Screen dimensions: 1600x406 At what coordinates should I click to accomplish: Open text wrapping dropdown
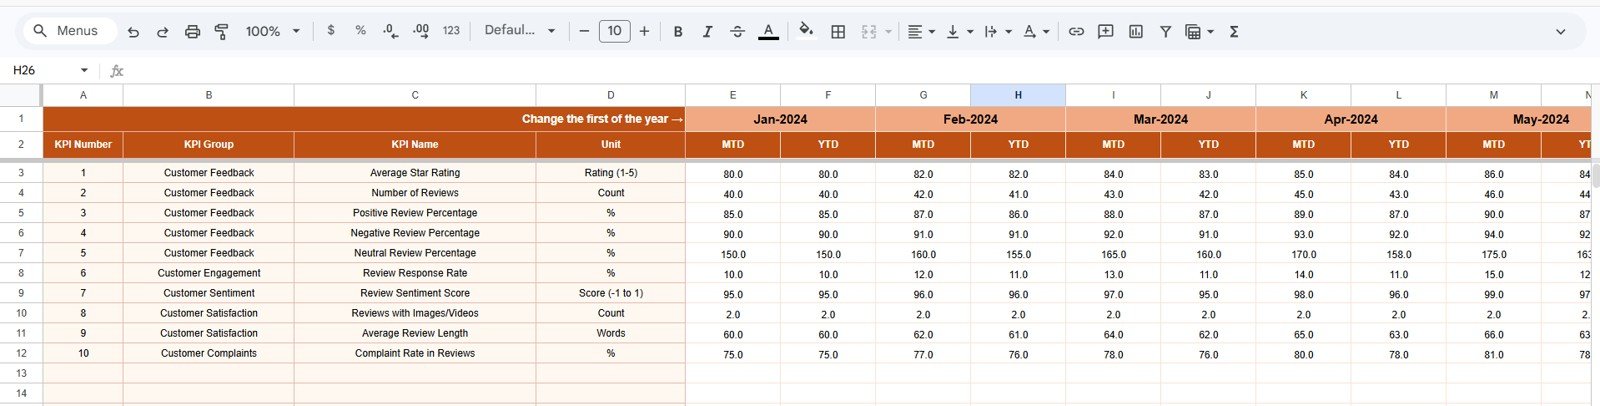point(997,32)
